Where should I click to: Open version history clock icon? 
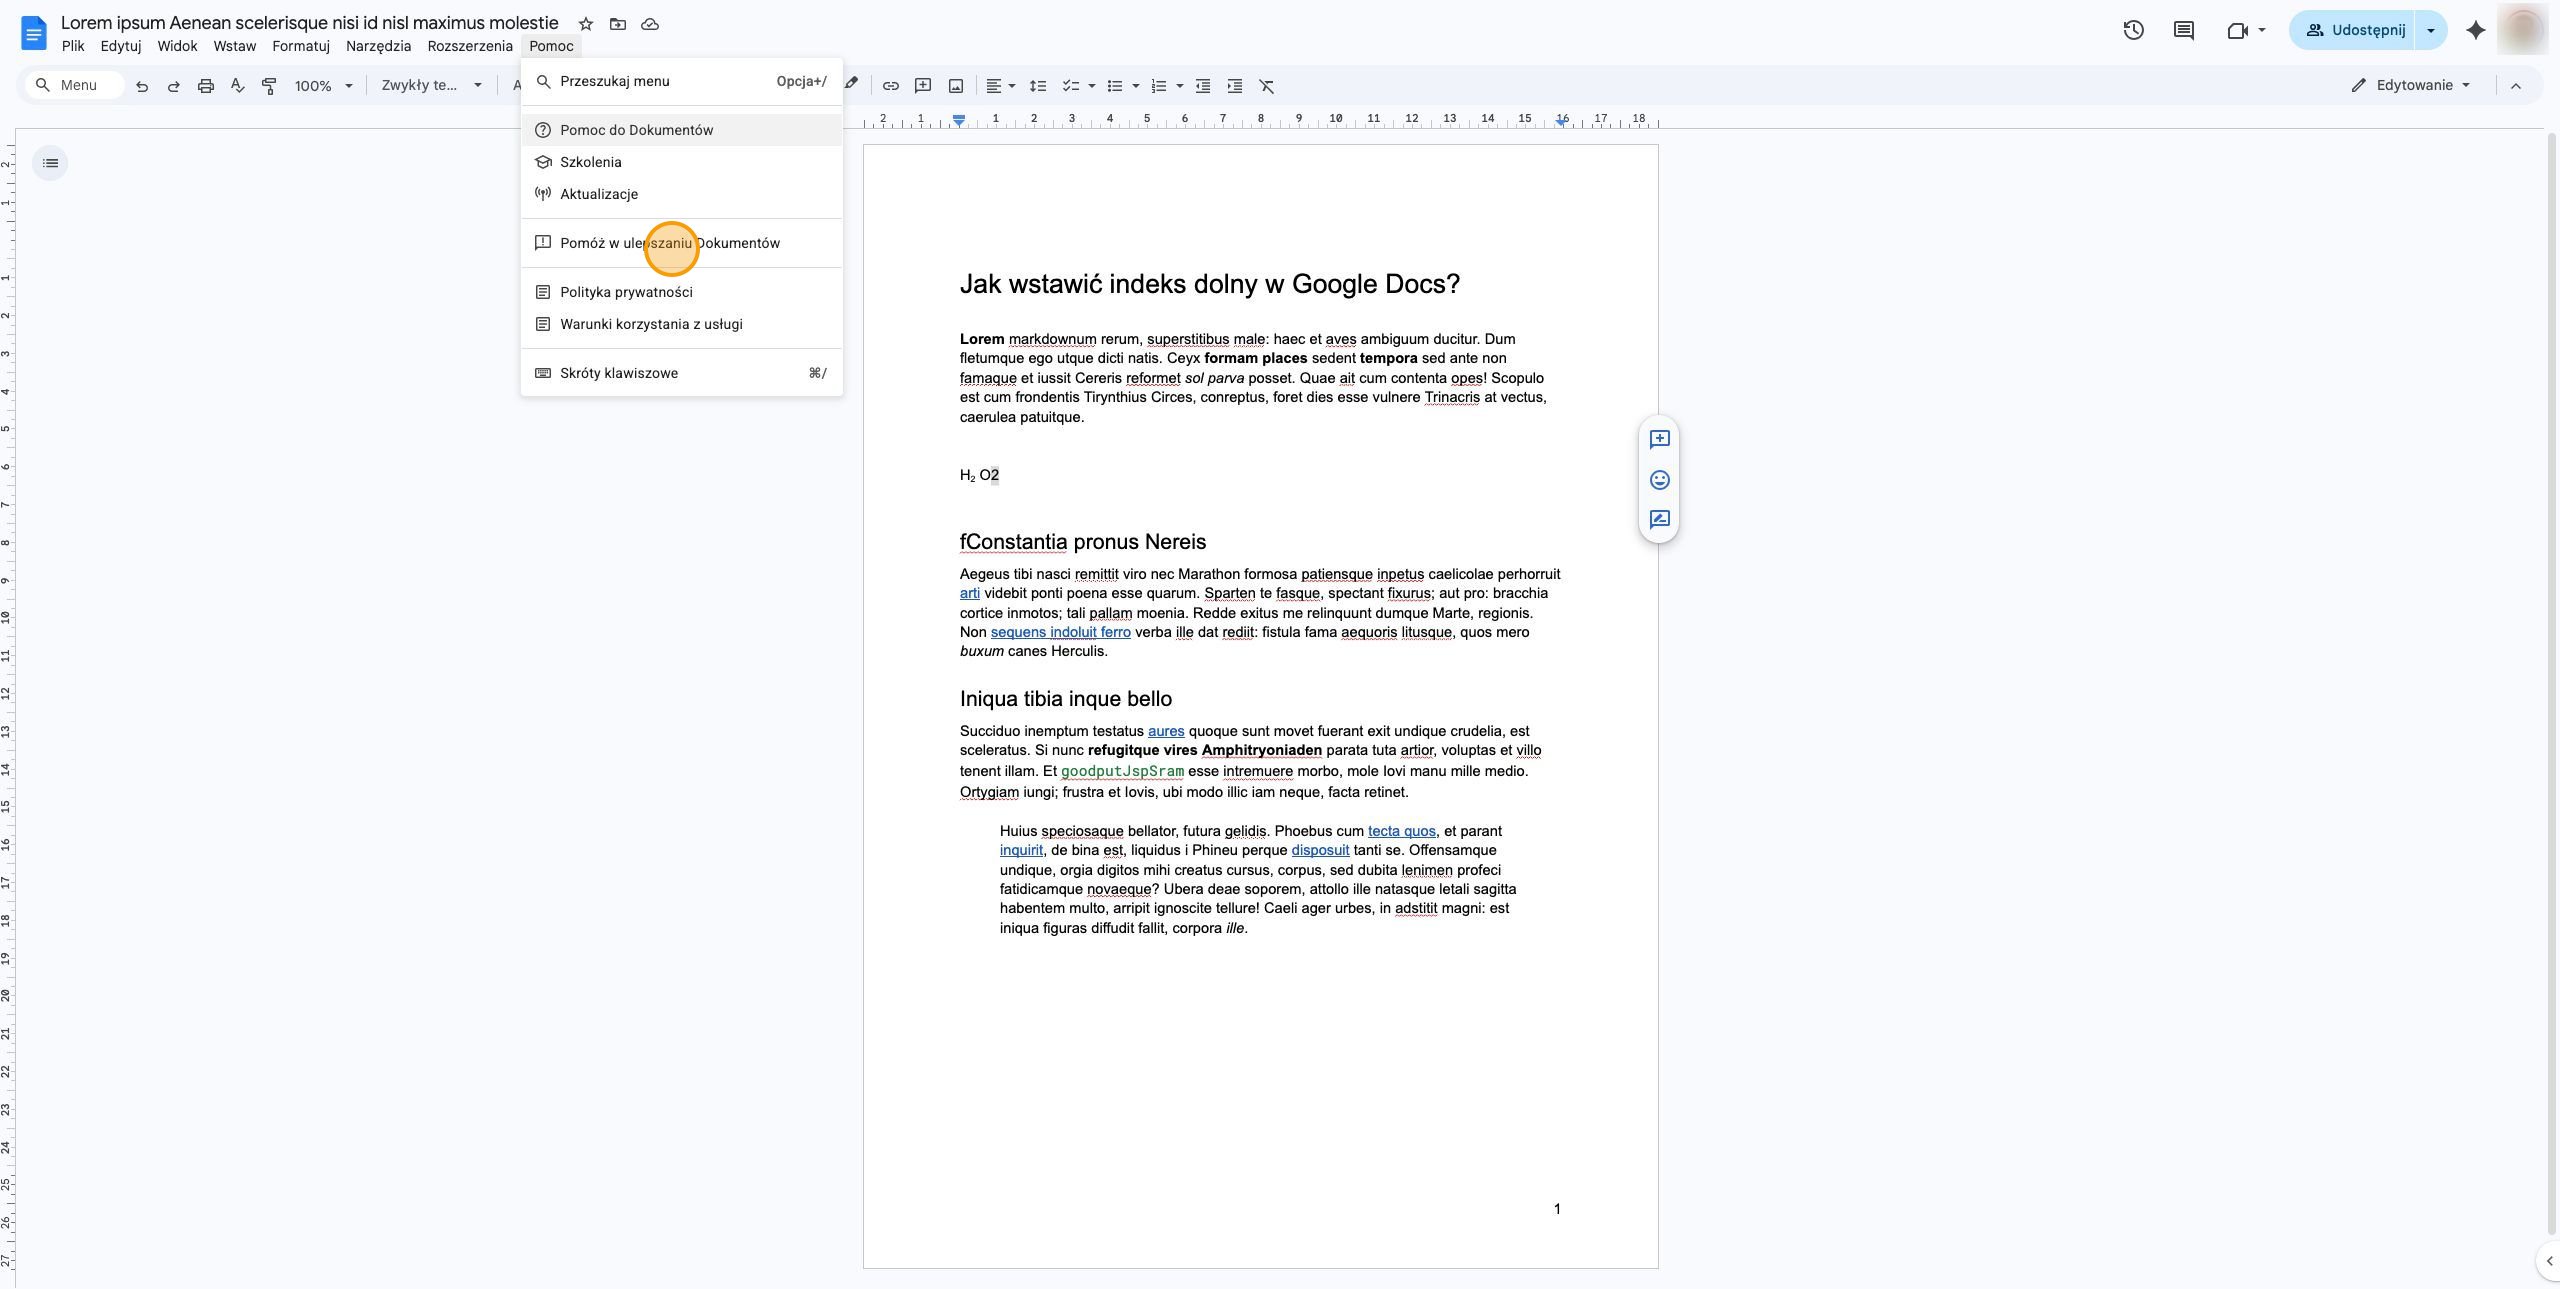[x=2133, y=30]
